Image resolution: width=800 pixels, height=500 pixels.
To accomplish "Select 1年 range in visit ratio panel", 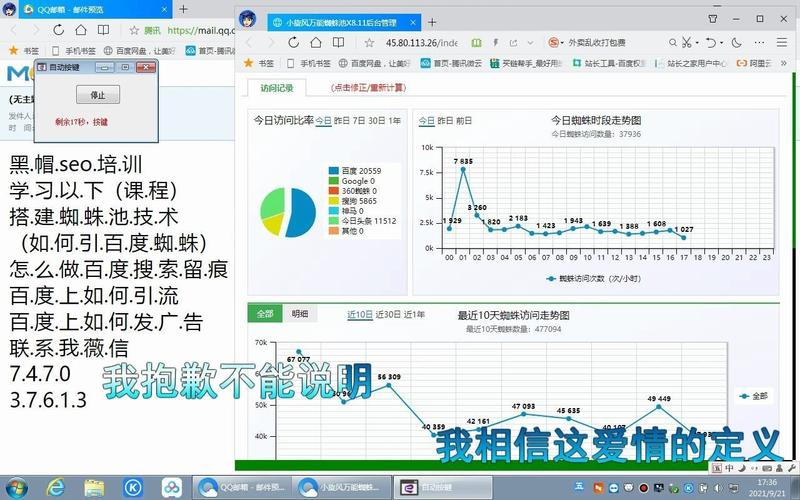I will (394, 121).
